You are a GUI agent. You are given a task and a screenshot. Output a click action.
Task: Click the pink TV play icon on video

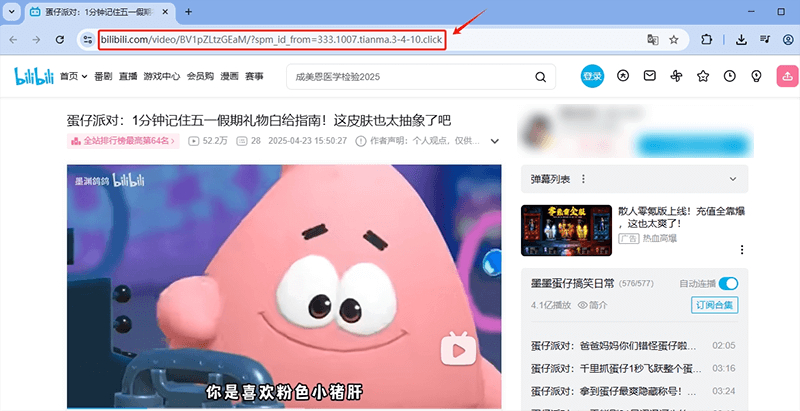458,348
